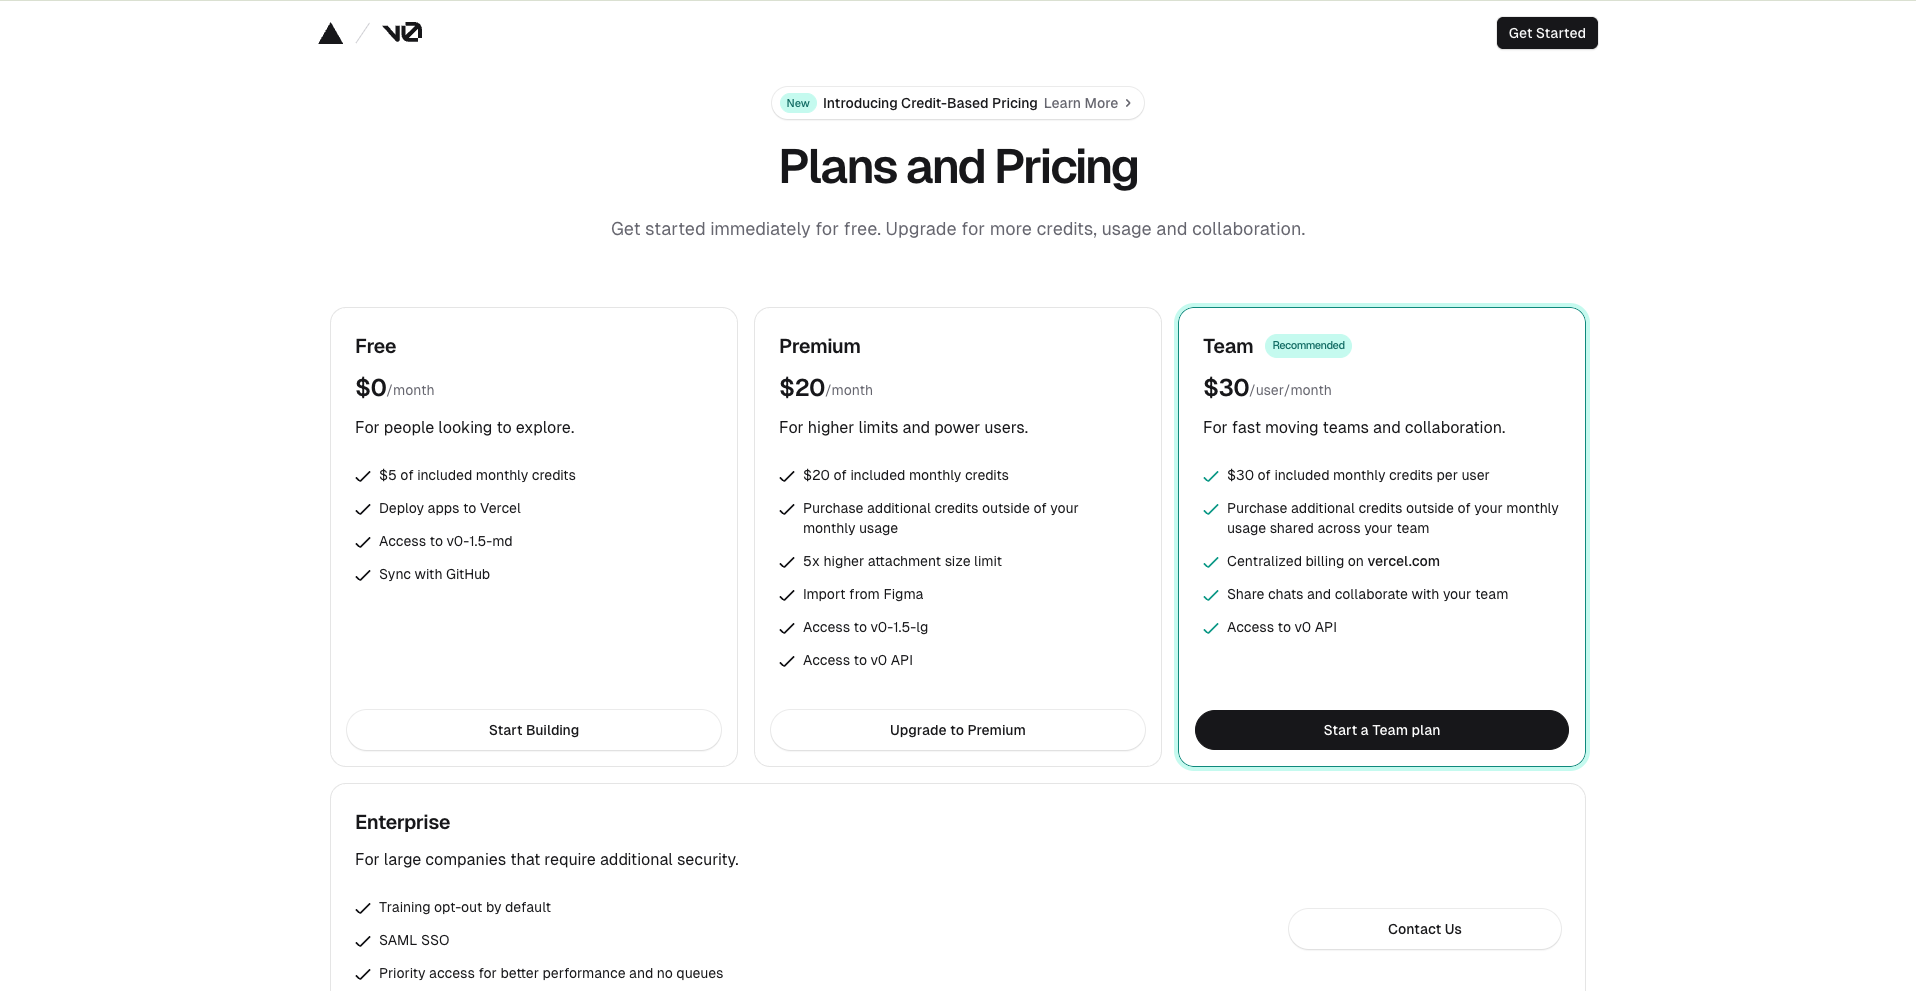
Task: Click the Learn More chevron arrow
Action: point(1128,103)
